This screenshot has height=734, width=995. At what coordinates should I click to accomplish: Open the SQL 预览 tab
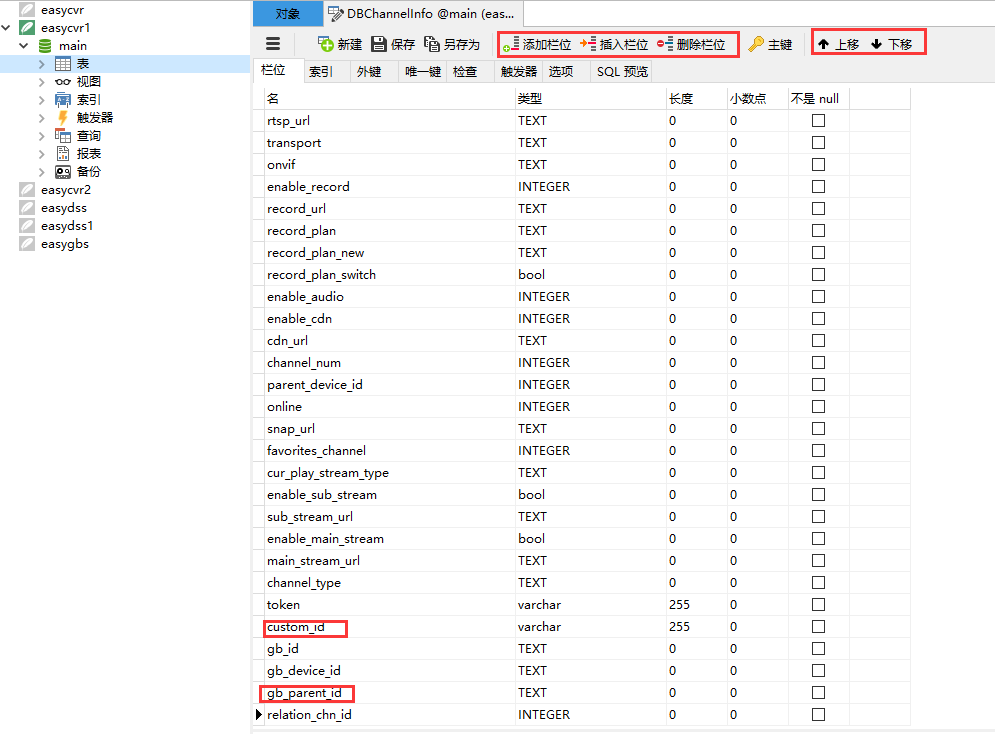click(622, 72)
